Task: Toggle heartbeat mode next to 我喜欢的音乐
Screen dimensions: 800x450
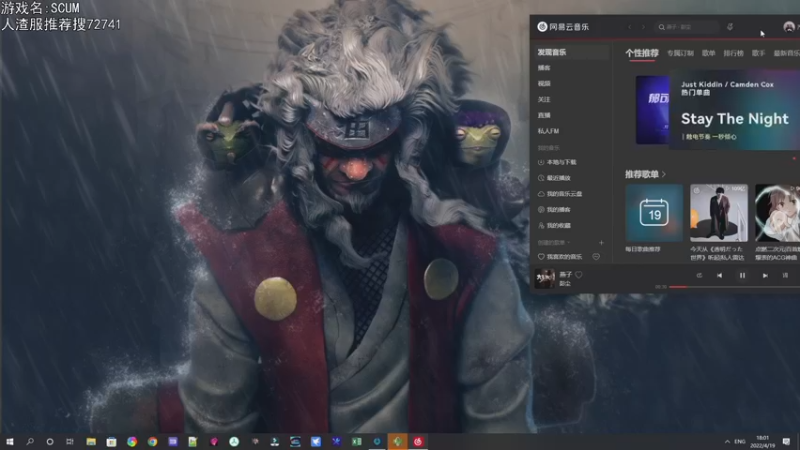Action: (596, 257)
